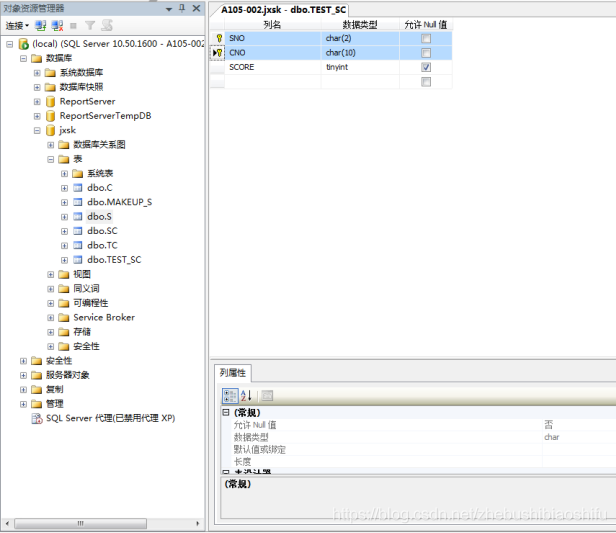Image resolution: width=616 pixels, height=533 pixels.
Task: Click the jxsk database cylinder icon
Action: click(x=50, y=130)
